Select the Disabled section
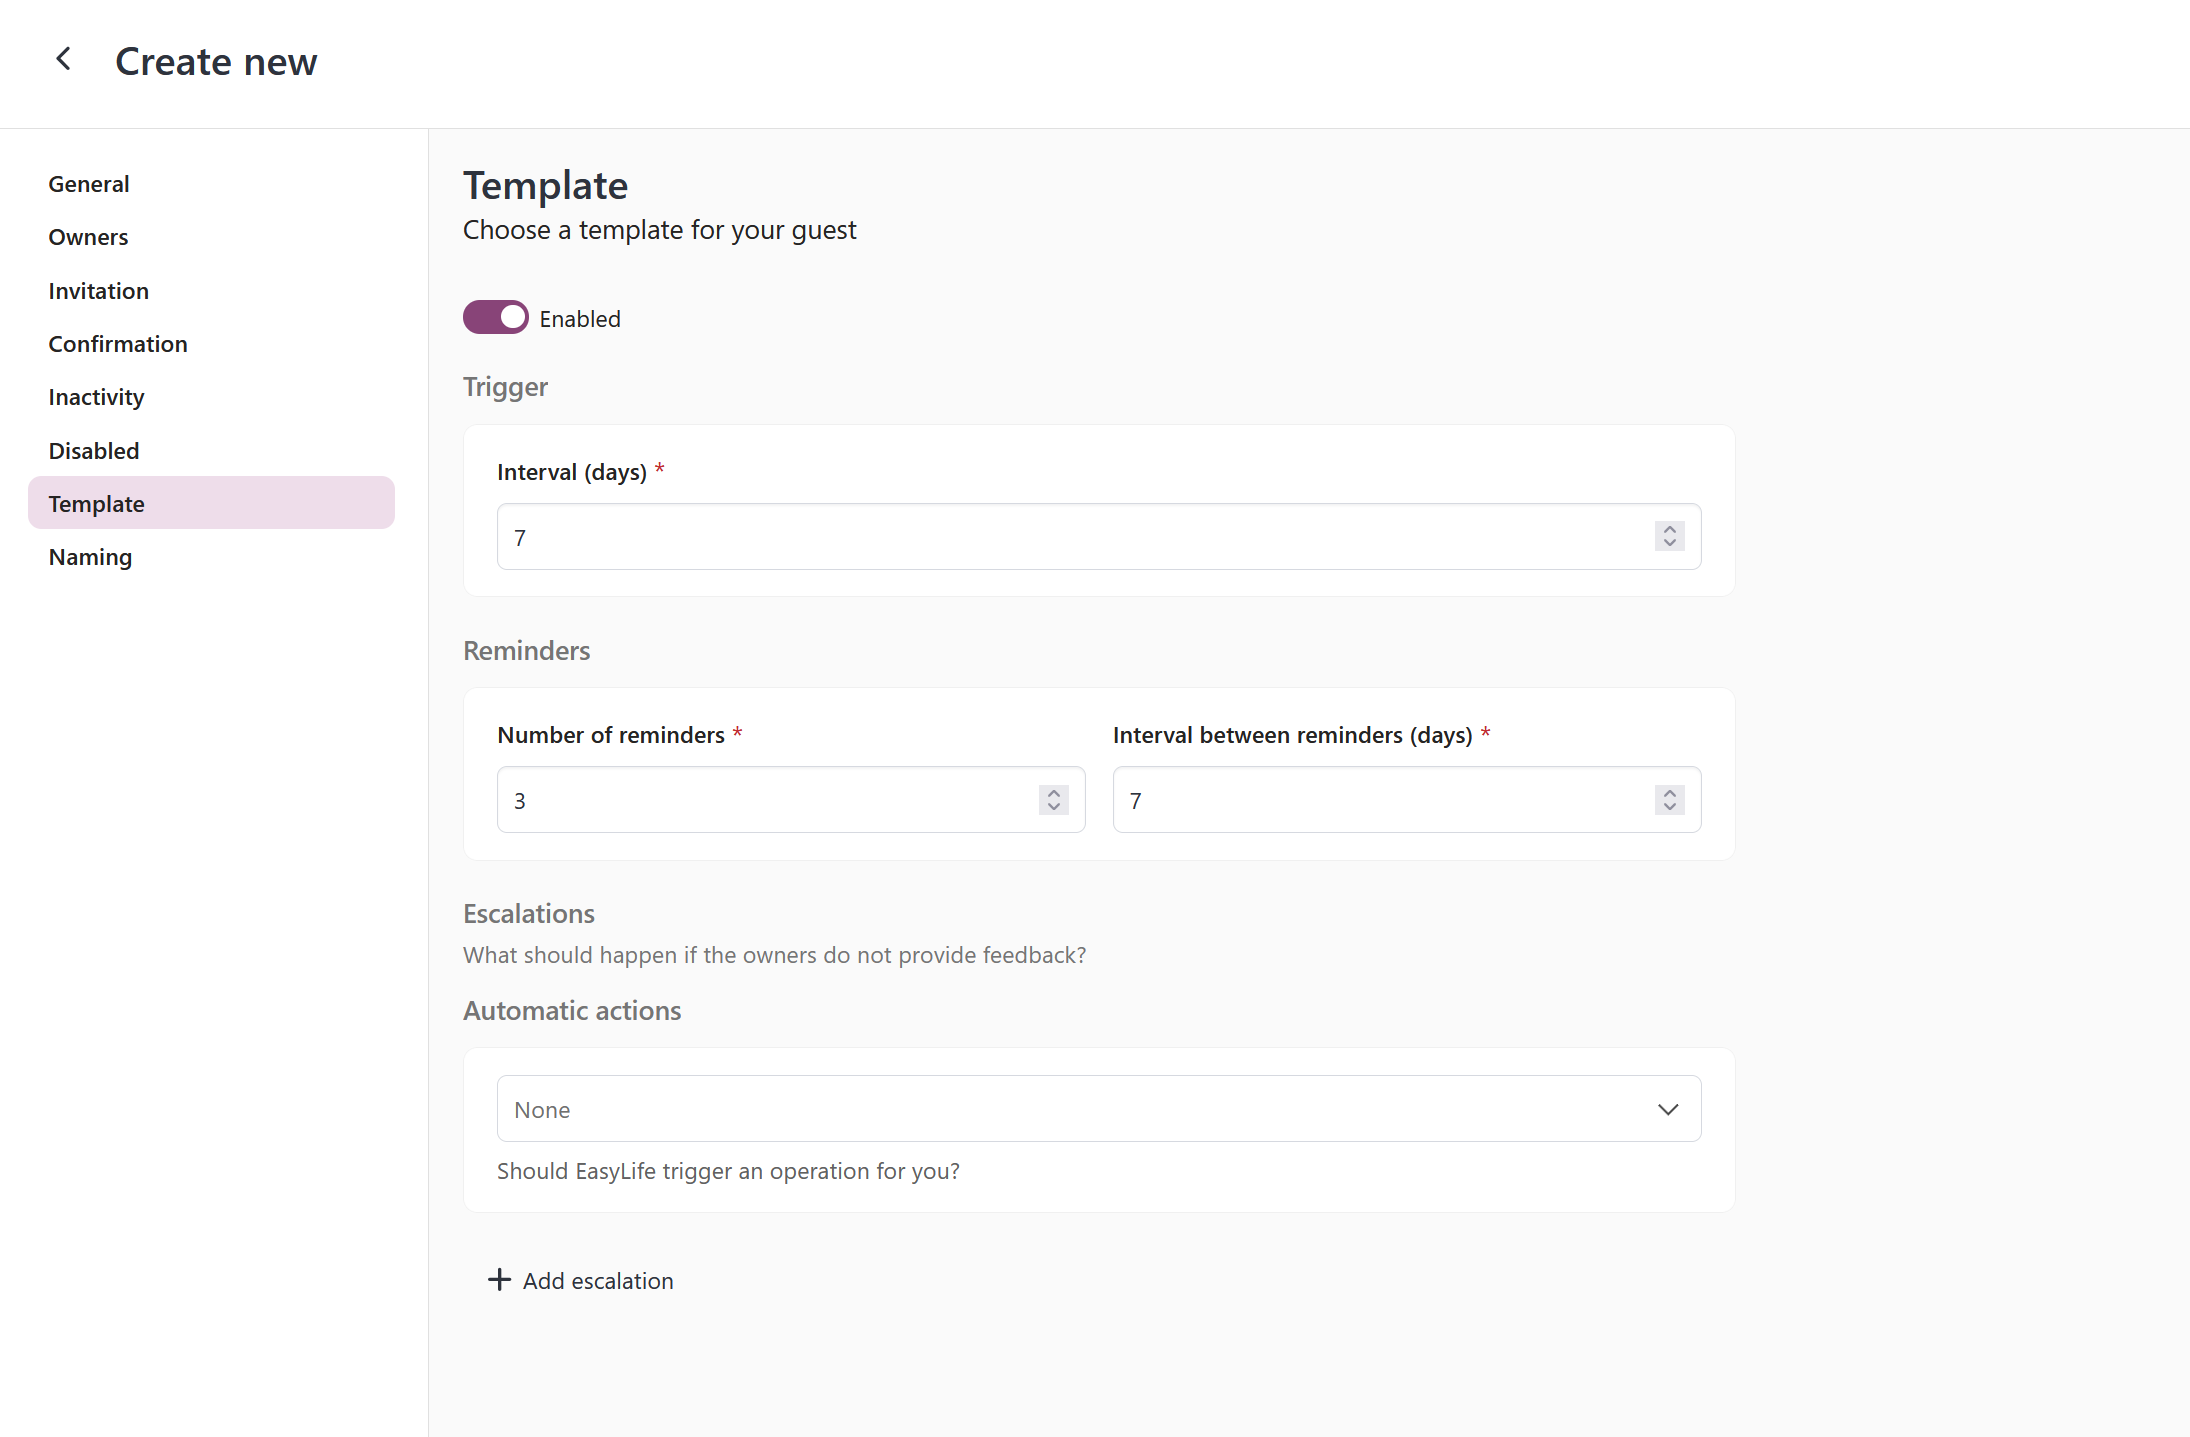This screenshot has width=2190, height=1437. tap(93, 450)
